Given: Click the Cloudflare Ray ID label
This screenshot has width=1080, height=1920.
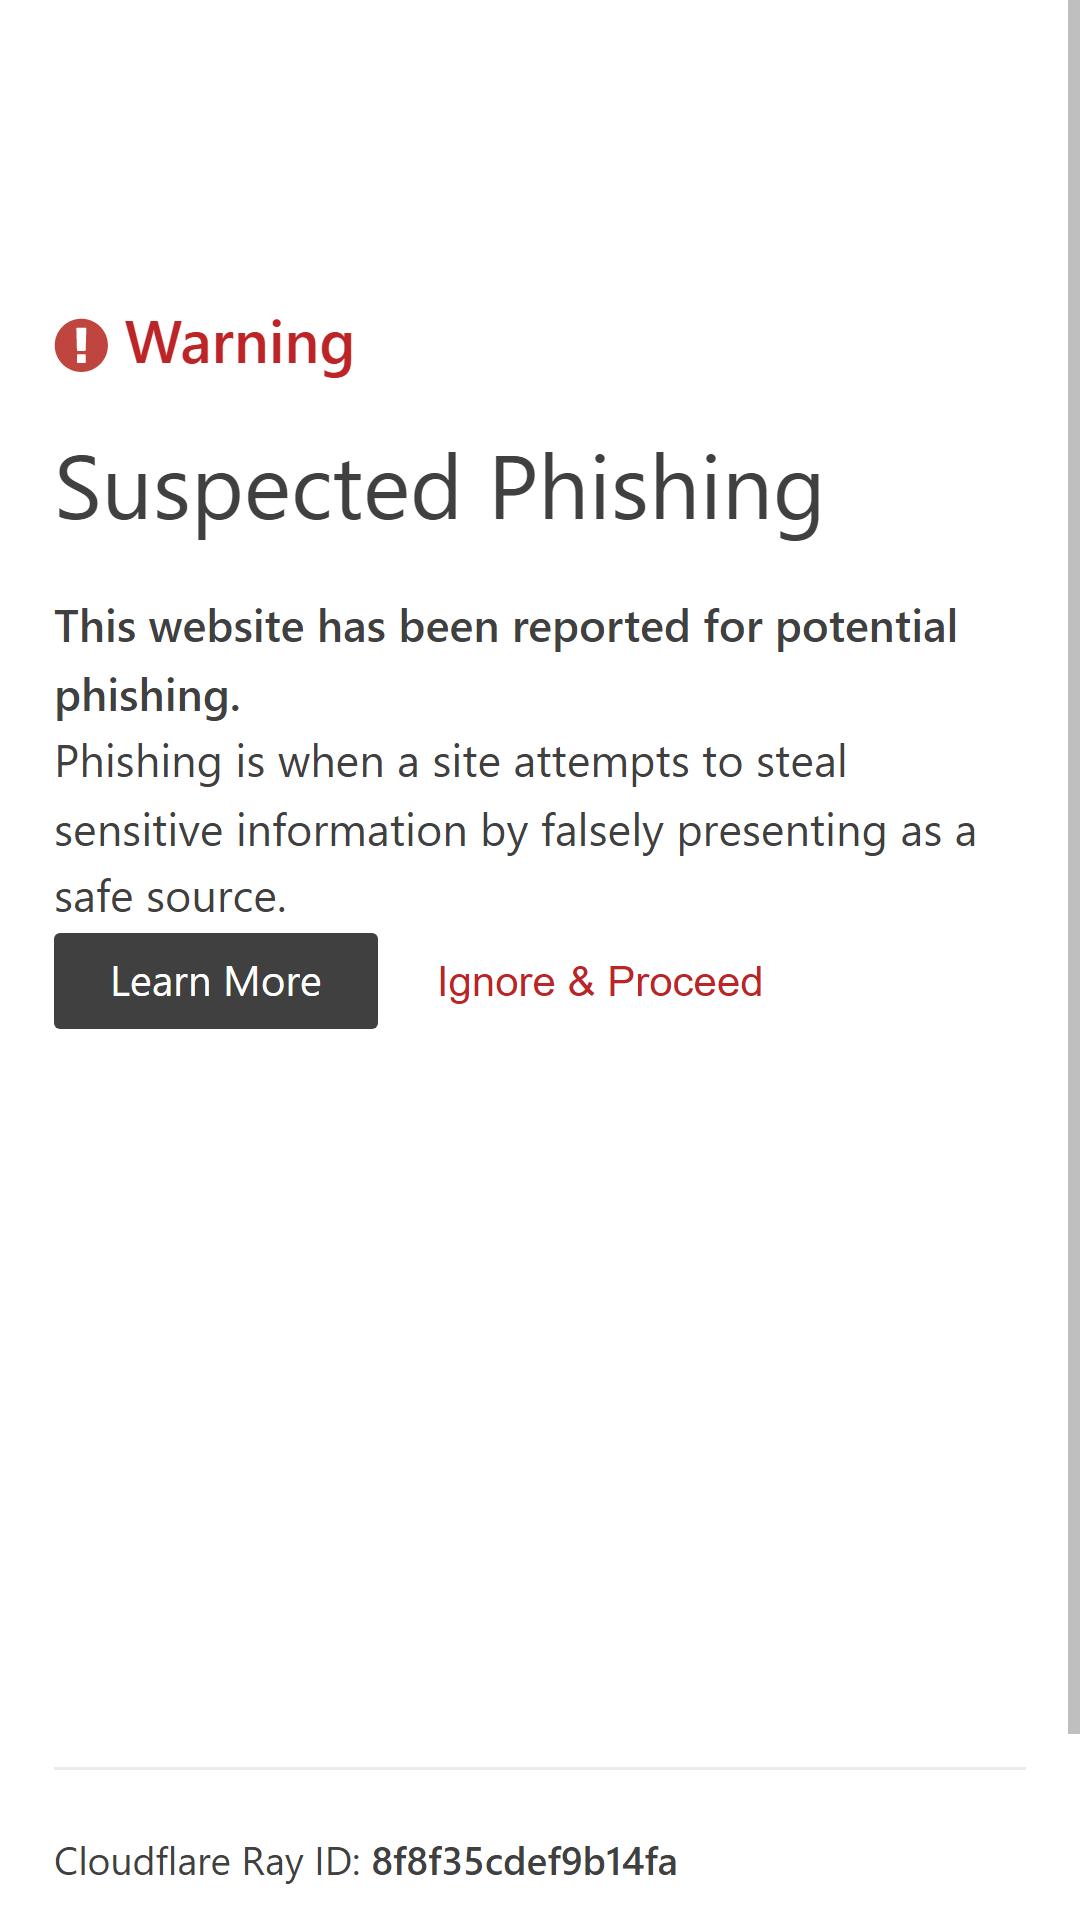Looking at the screenshot, I should 207,1862.
